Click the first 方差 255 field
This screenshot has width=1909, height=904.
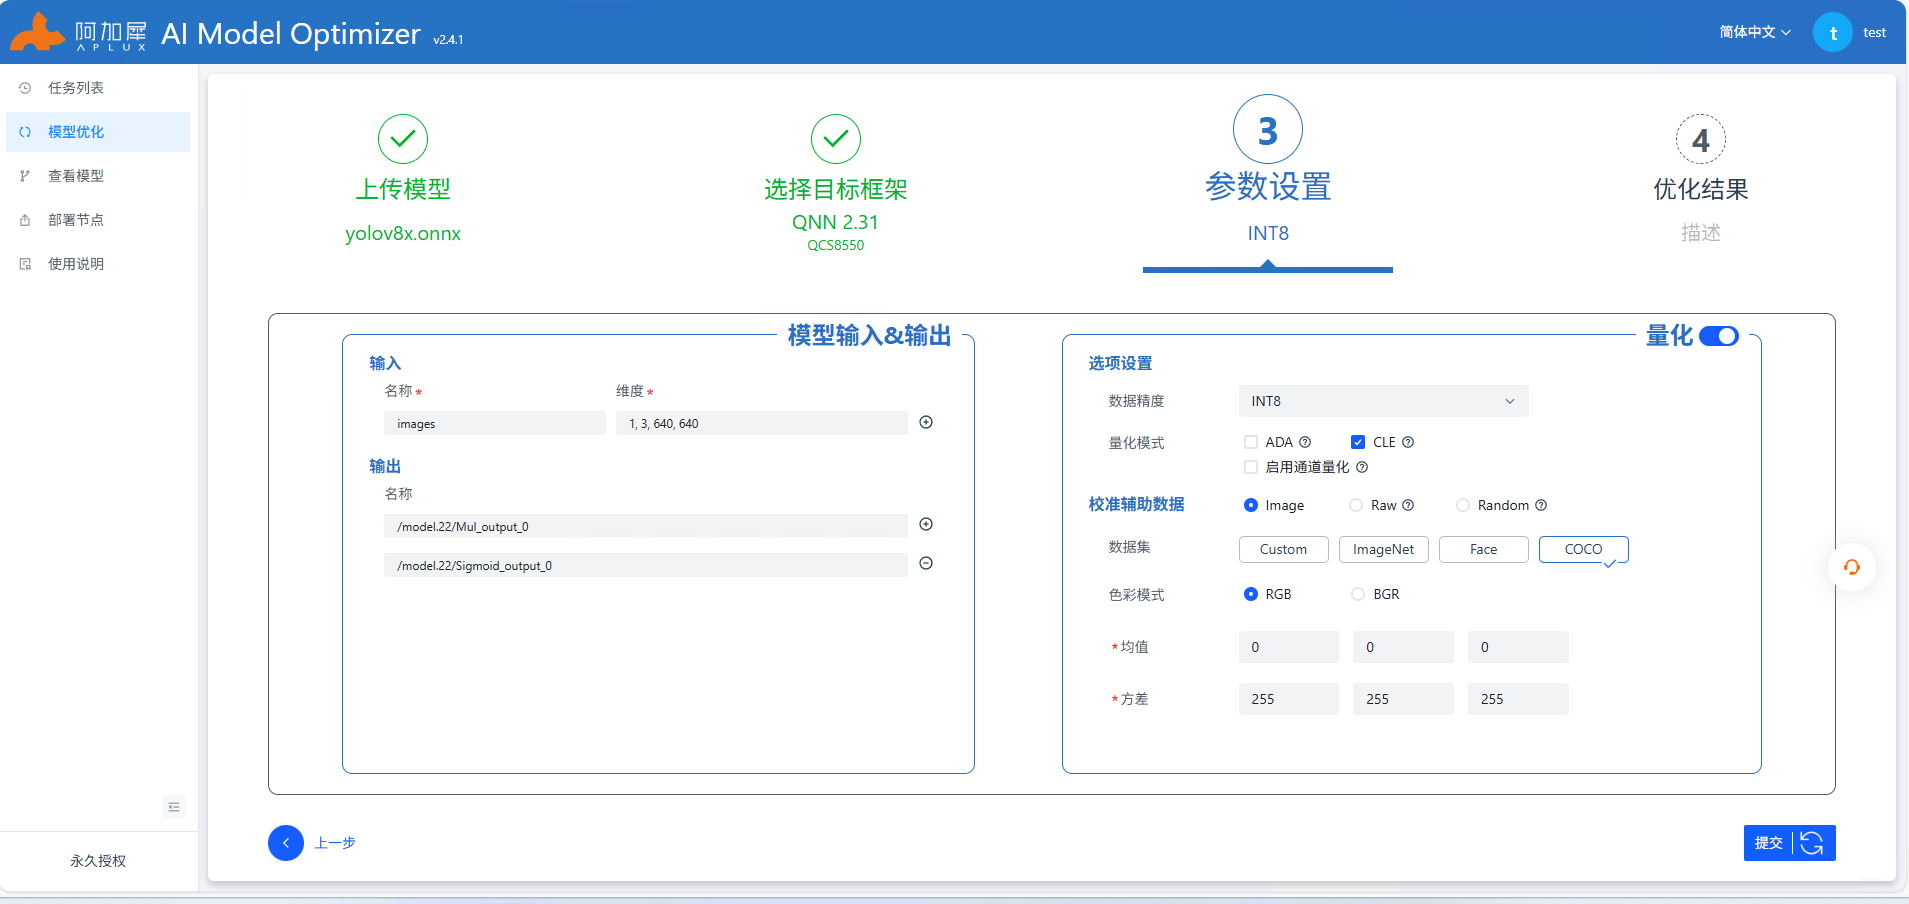1289,699
